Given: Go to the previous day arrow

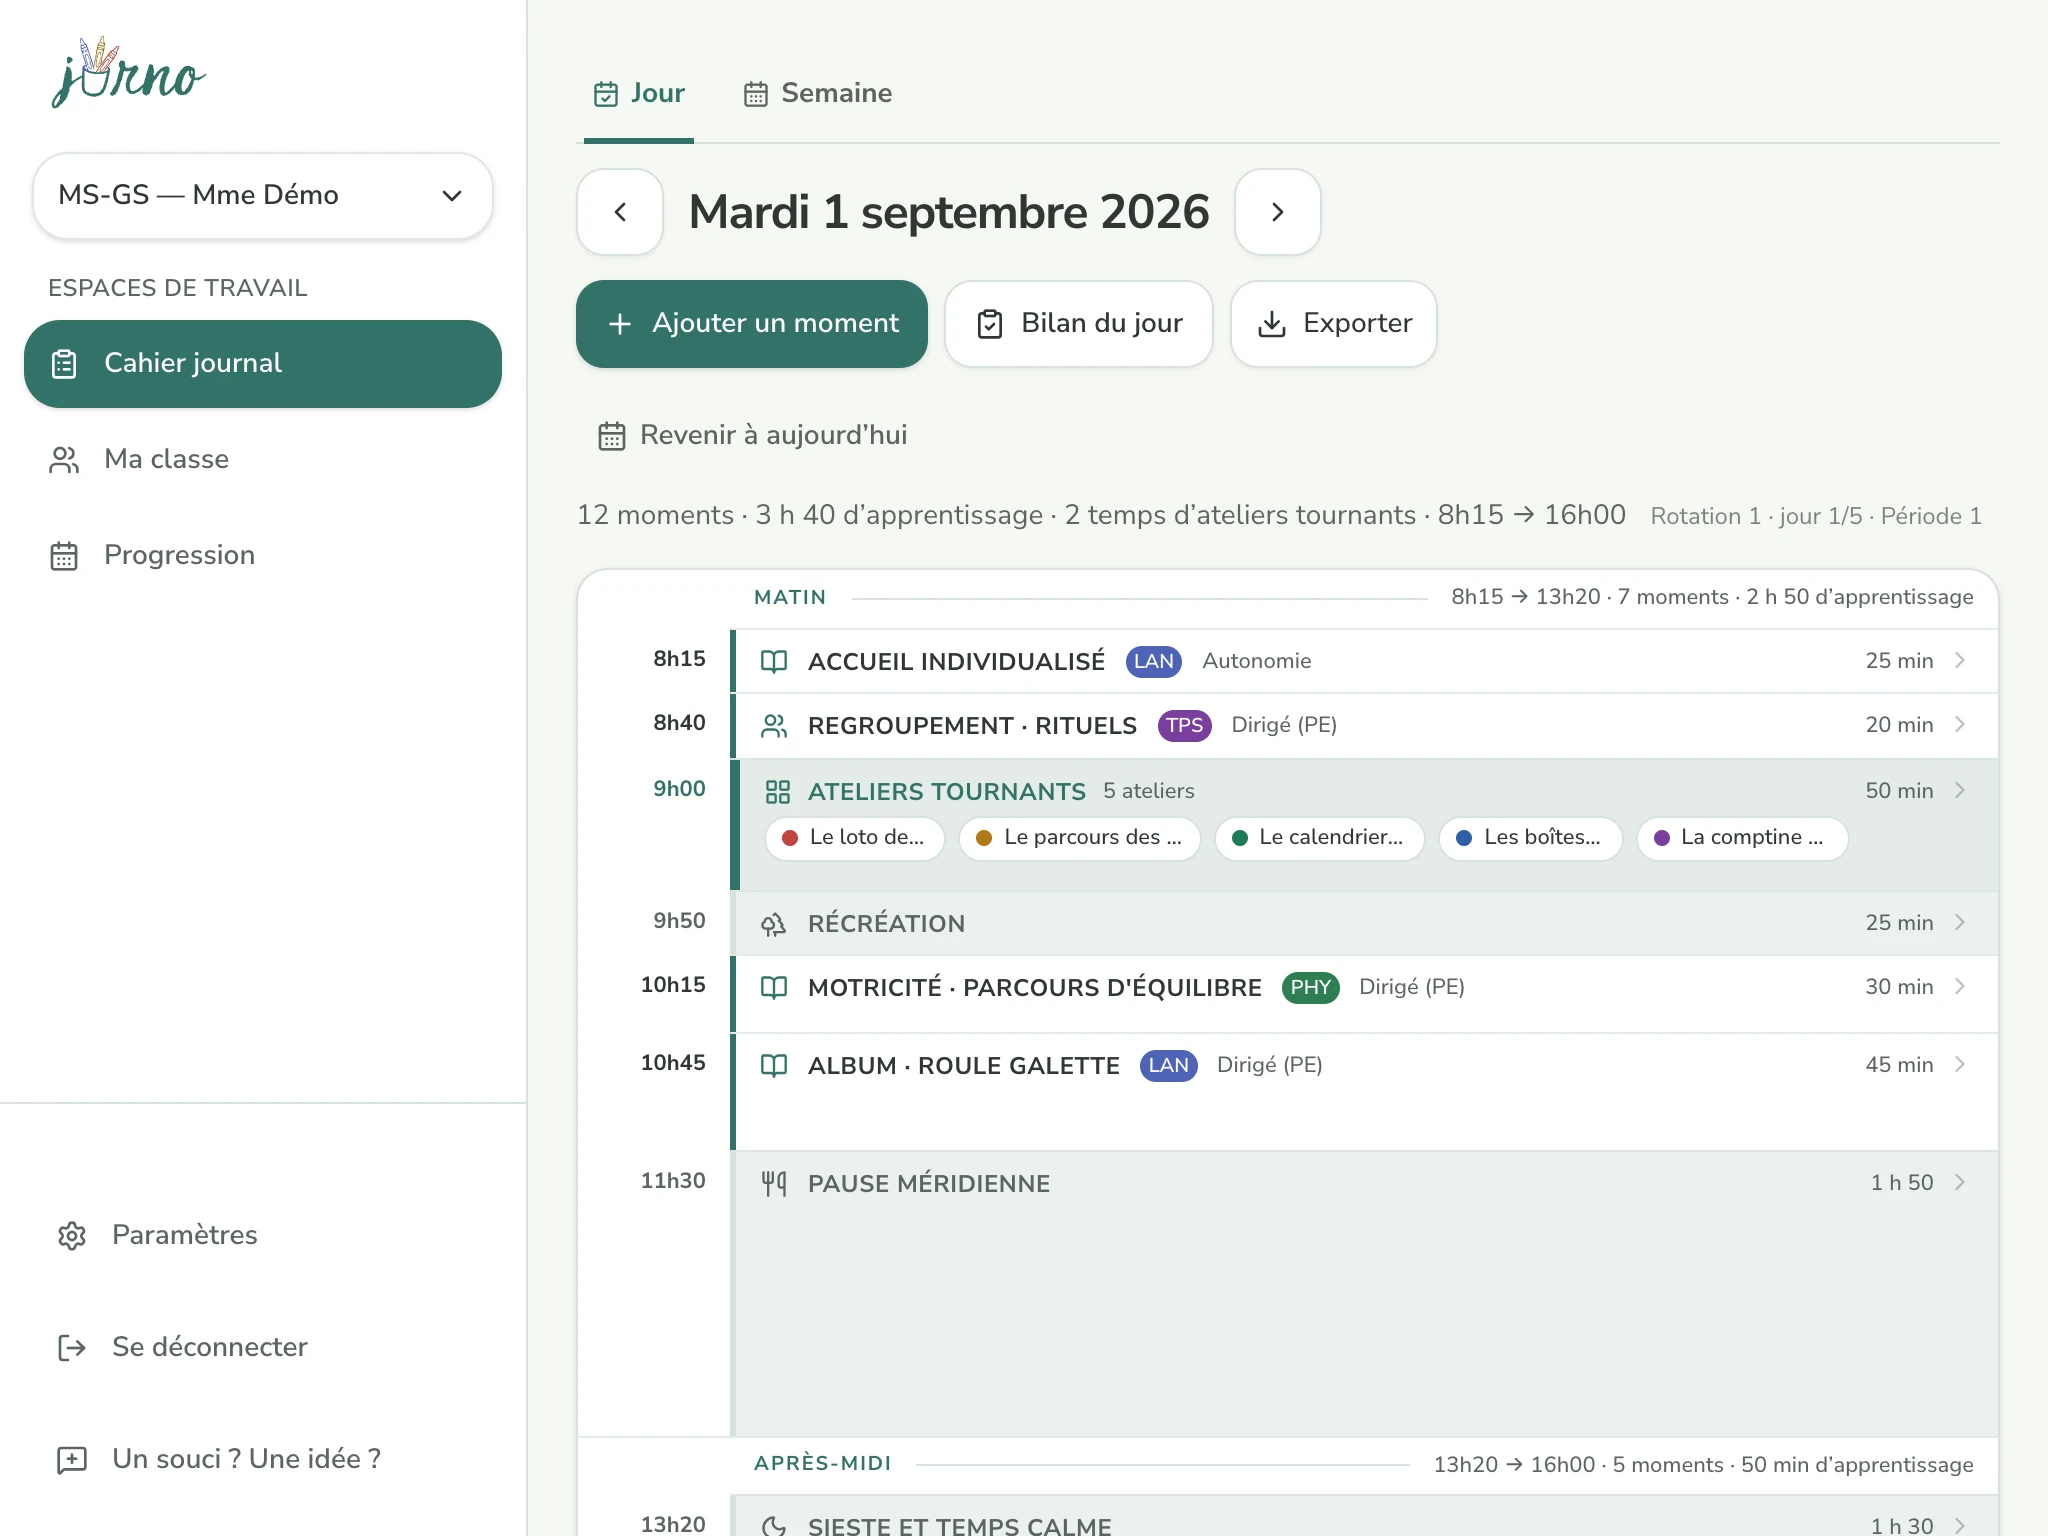Looking at the screenshot, I should (x=620, y=212).
